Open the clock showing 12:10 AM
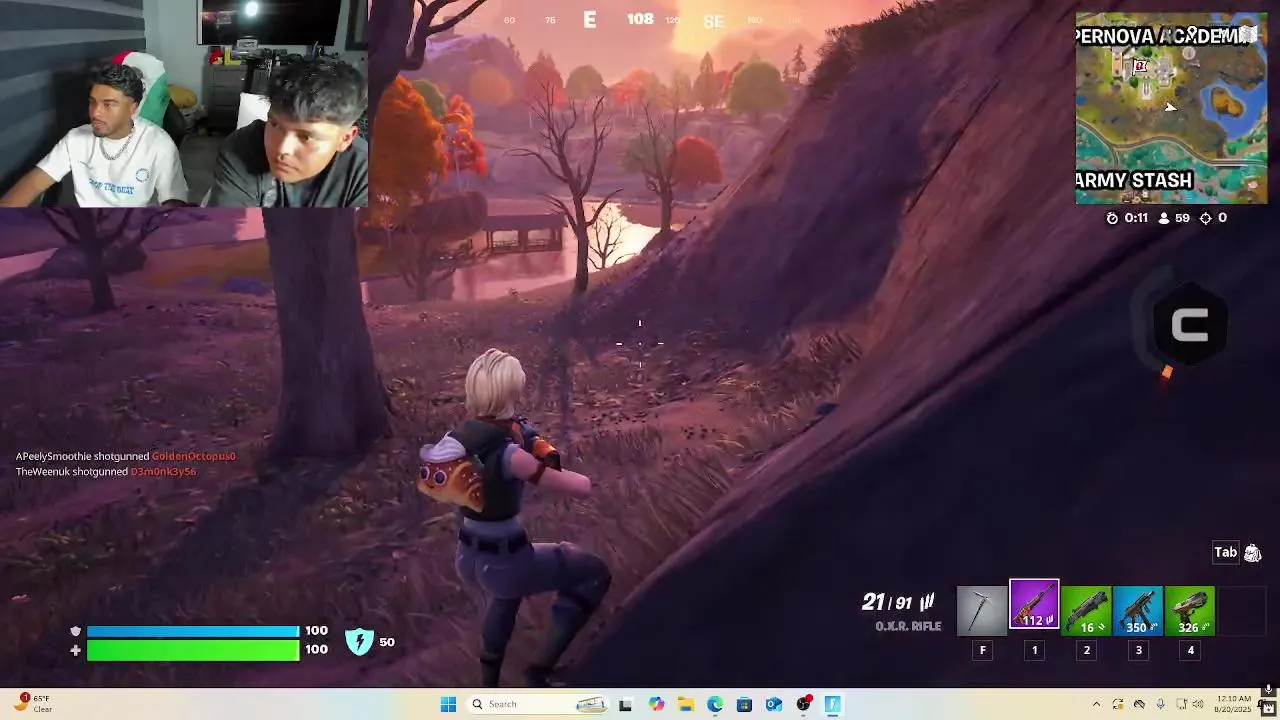Image resolution: width=1280 pixels, height=720 pixels. [x=1235, y=704]
